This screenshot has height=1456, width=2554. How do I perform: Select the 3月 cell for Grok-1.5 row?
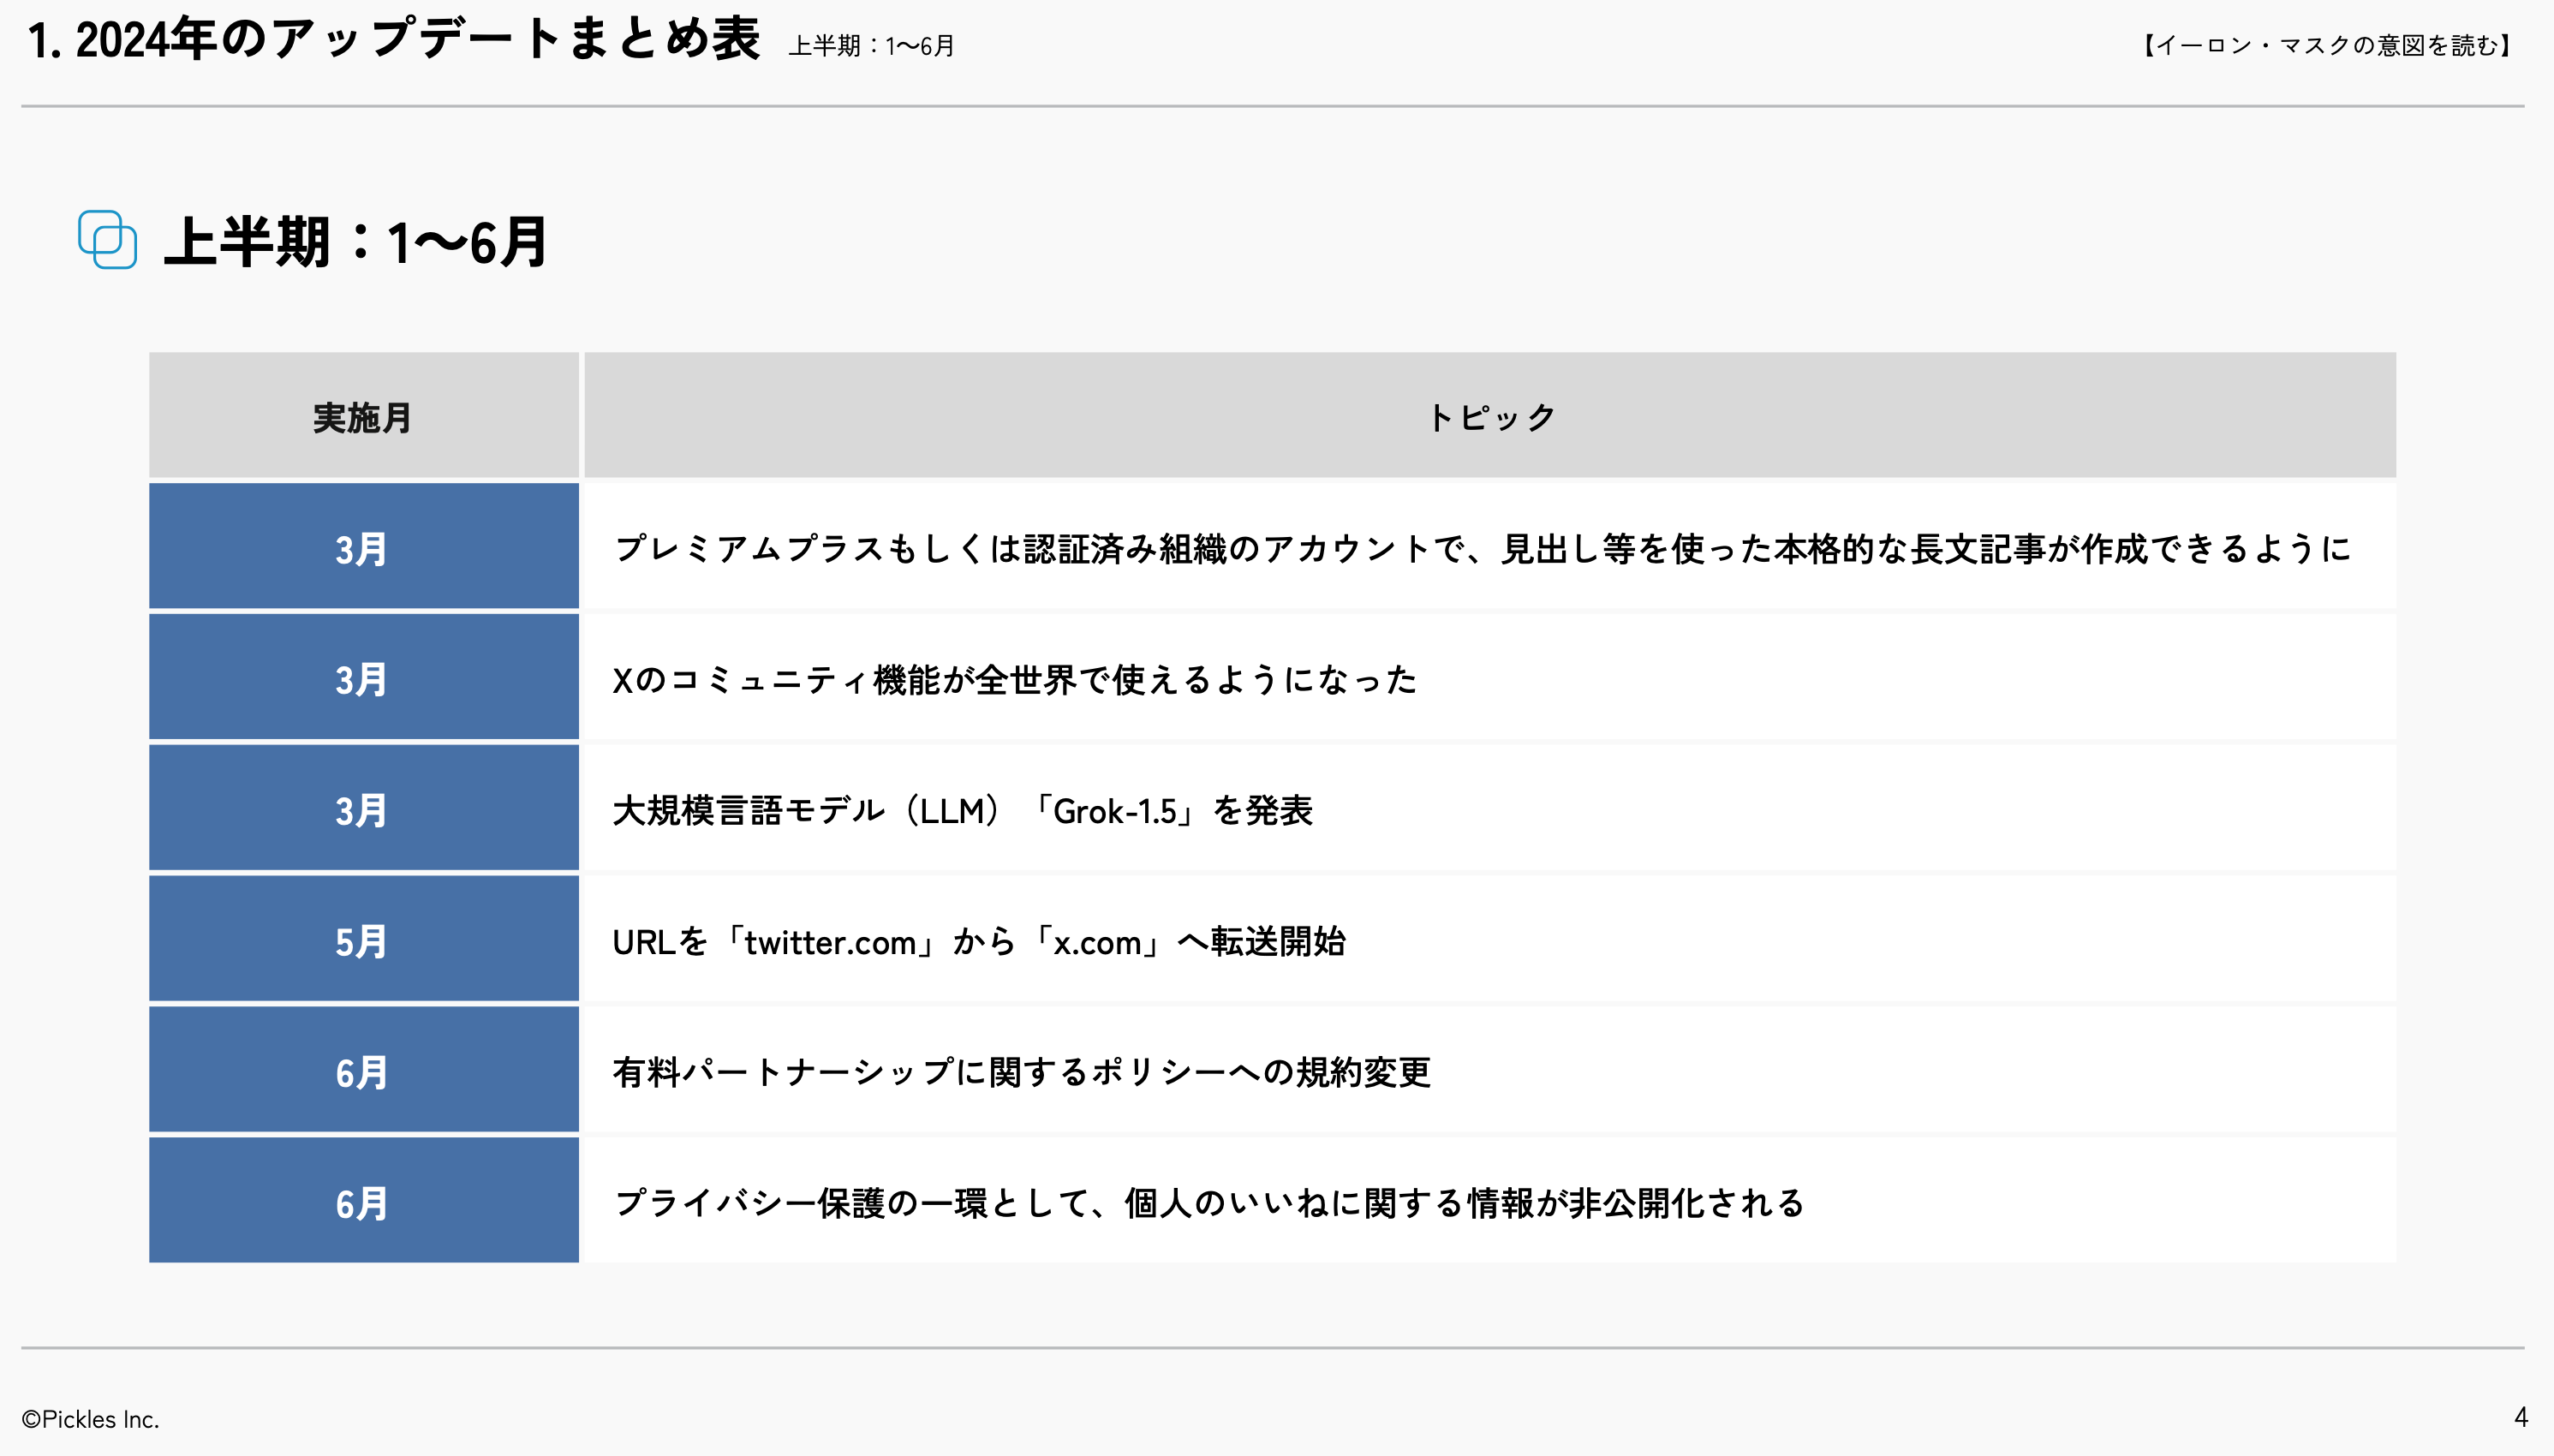click(x=364, y=808)
